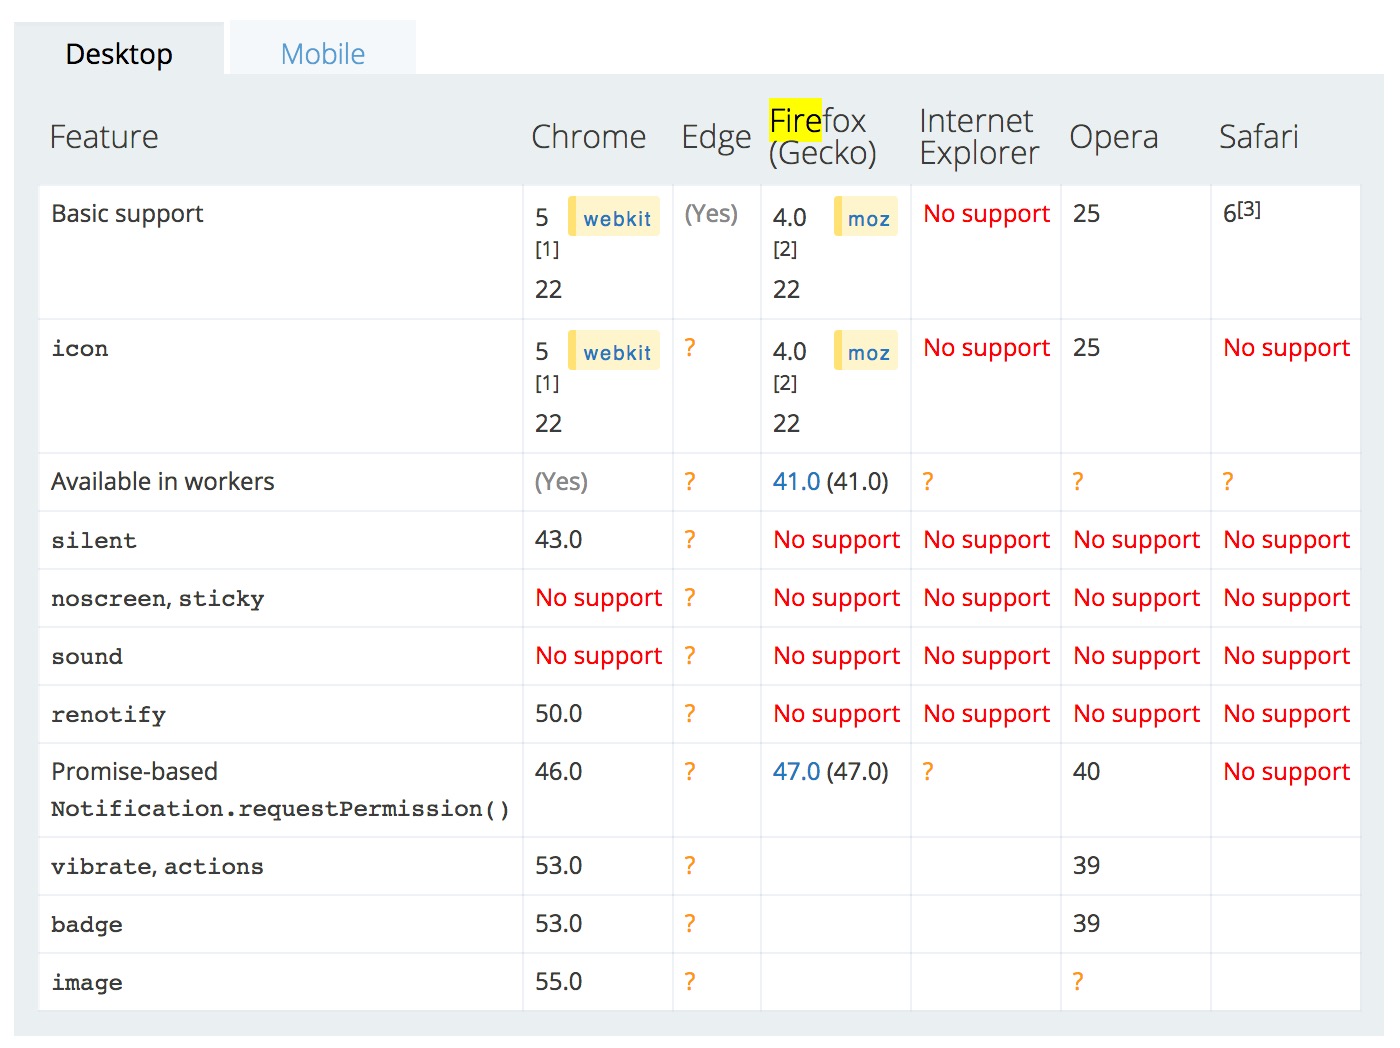Click Opera 25 in Basic support row
This screenshot has height=1048, width=1400.
(1086, 213)
